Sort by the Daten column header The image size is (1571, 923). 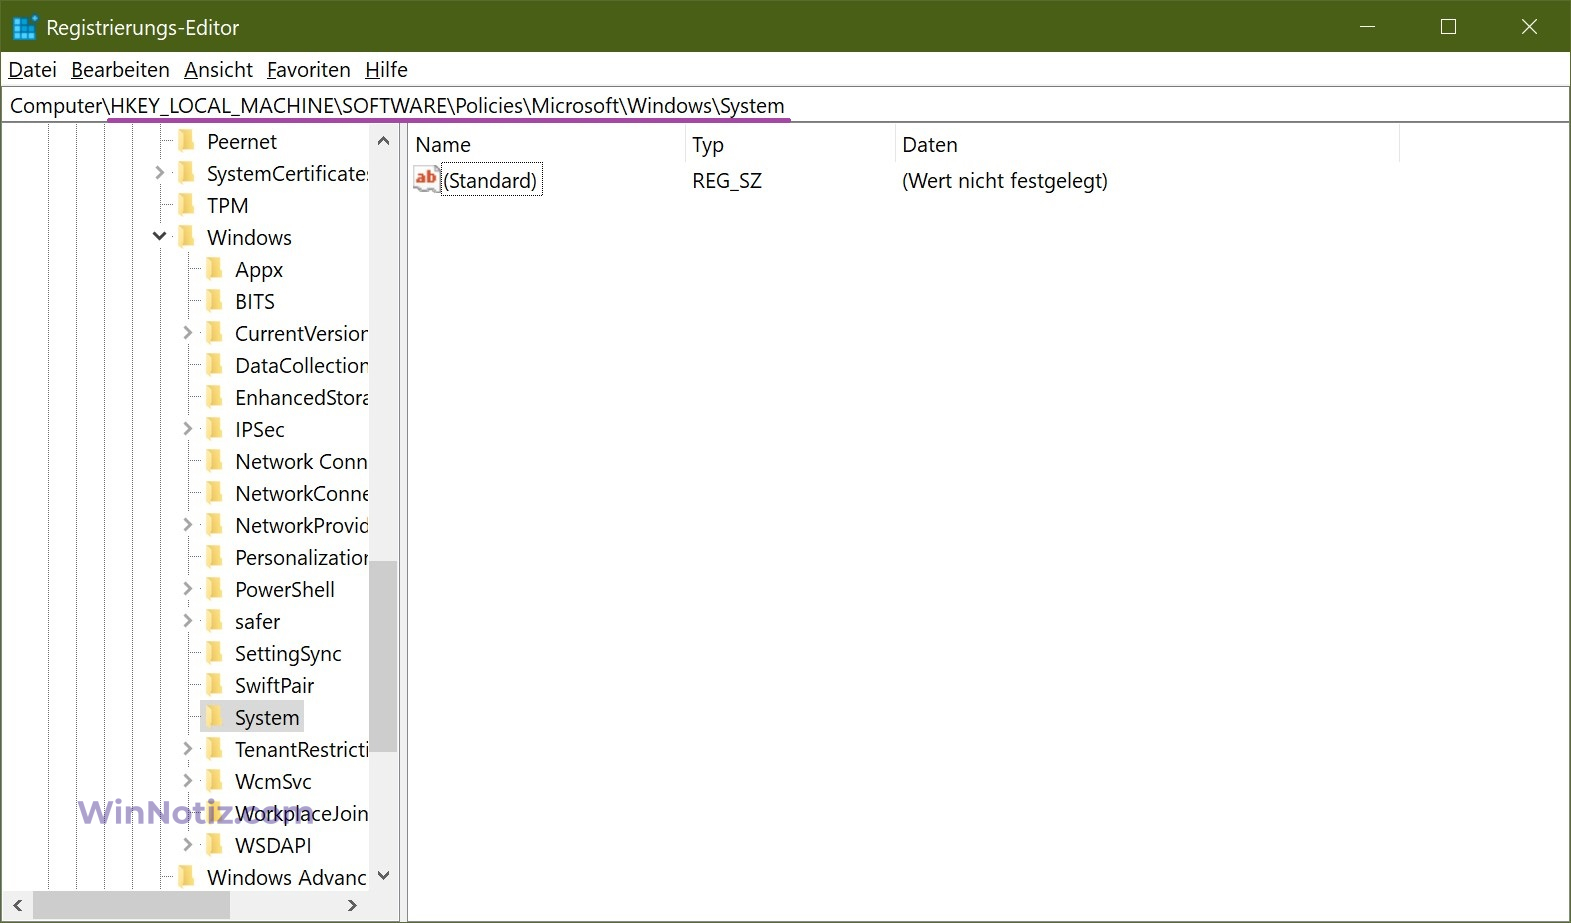point(1148,145)
